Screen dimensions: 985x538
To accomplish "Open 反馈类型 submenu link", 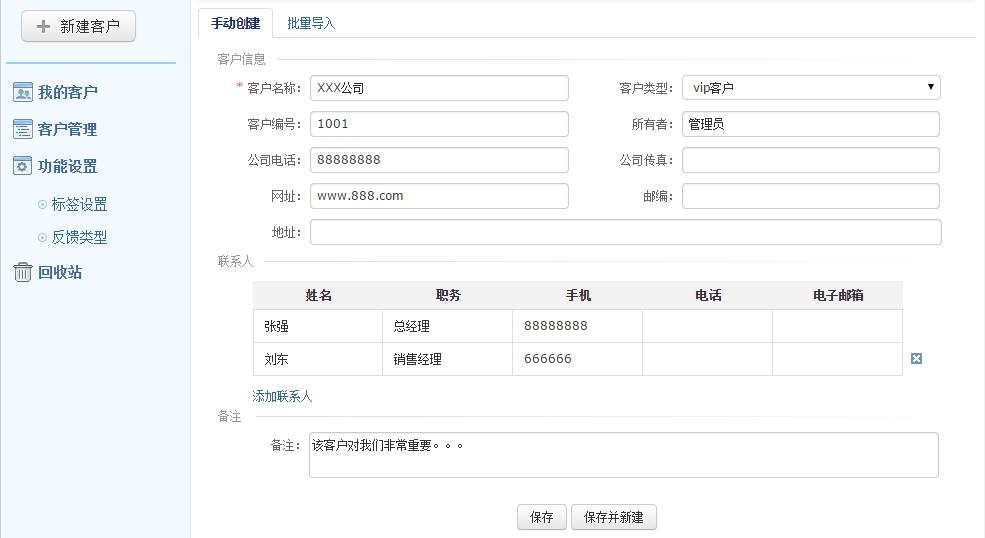I will point(79,238).
